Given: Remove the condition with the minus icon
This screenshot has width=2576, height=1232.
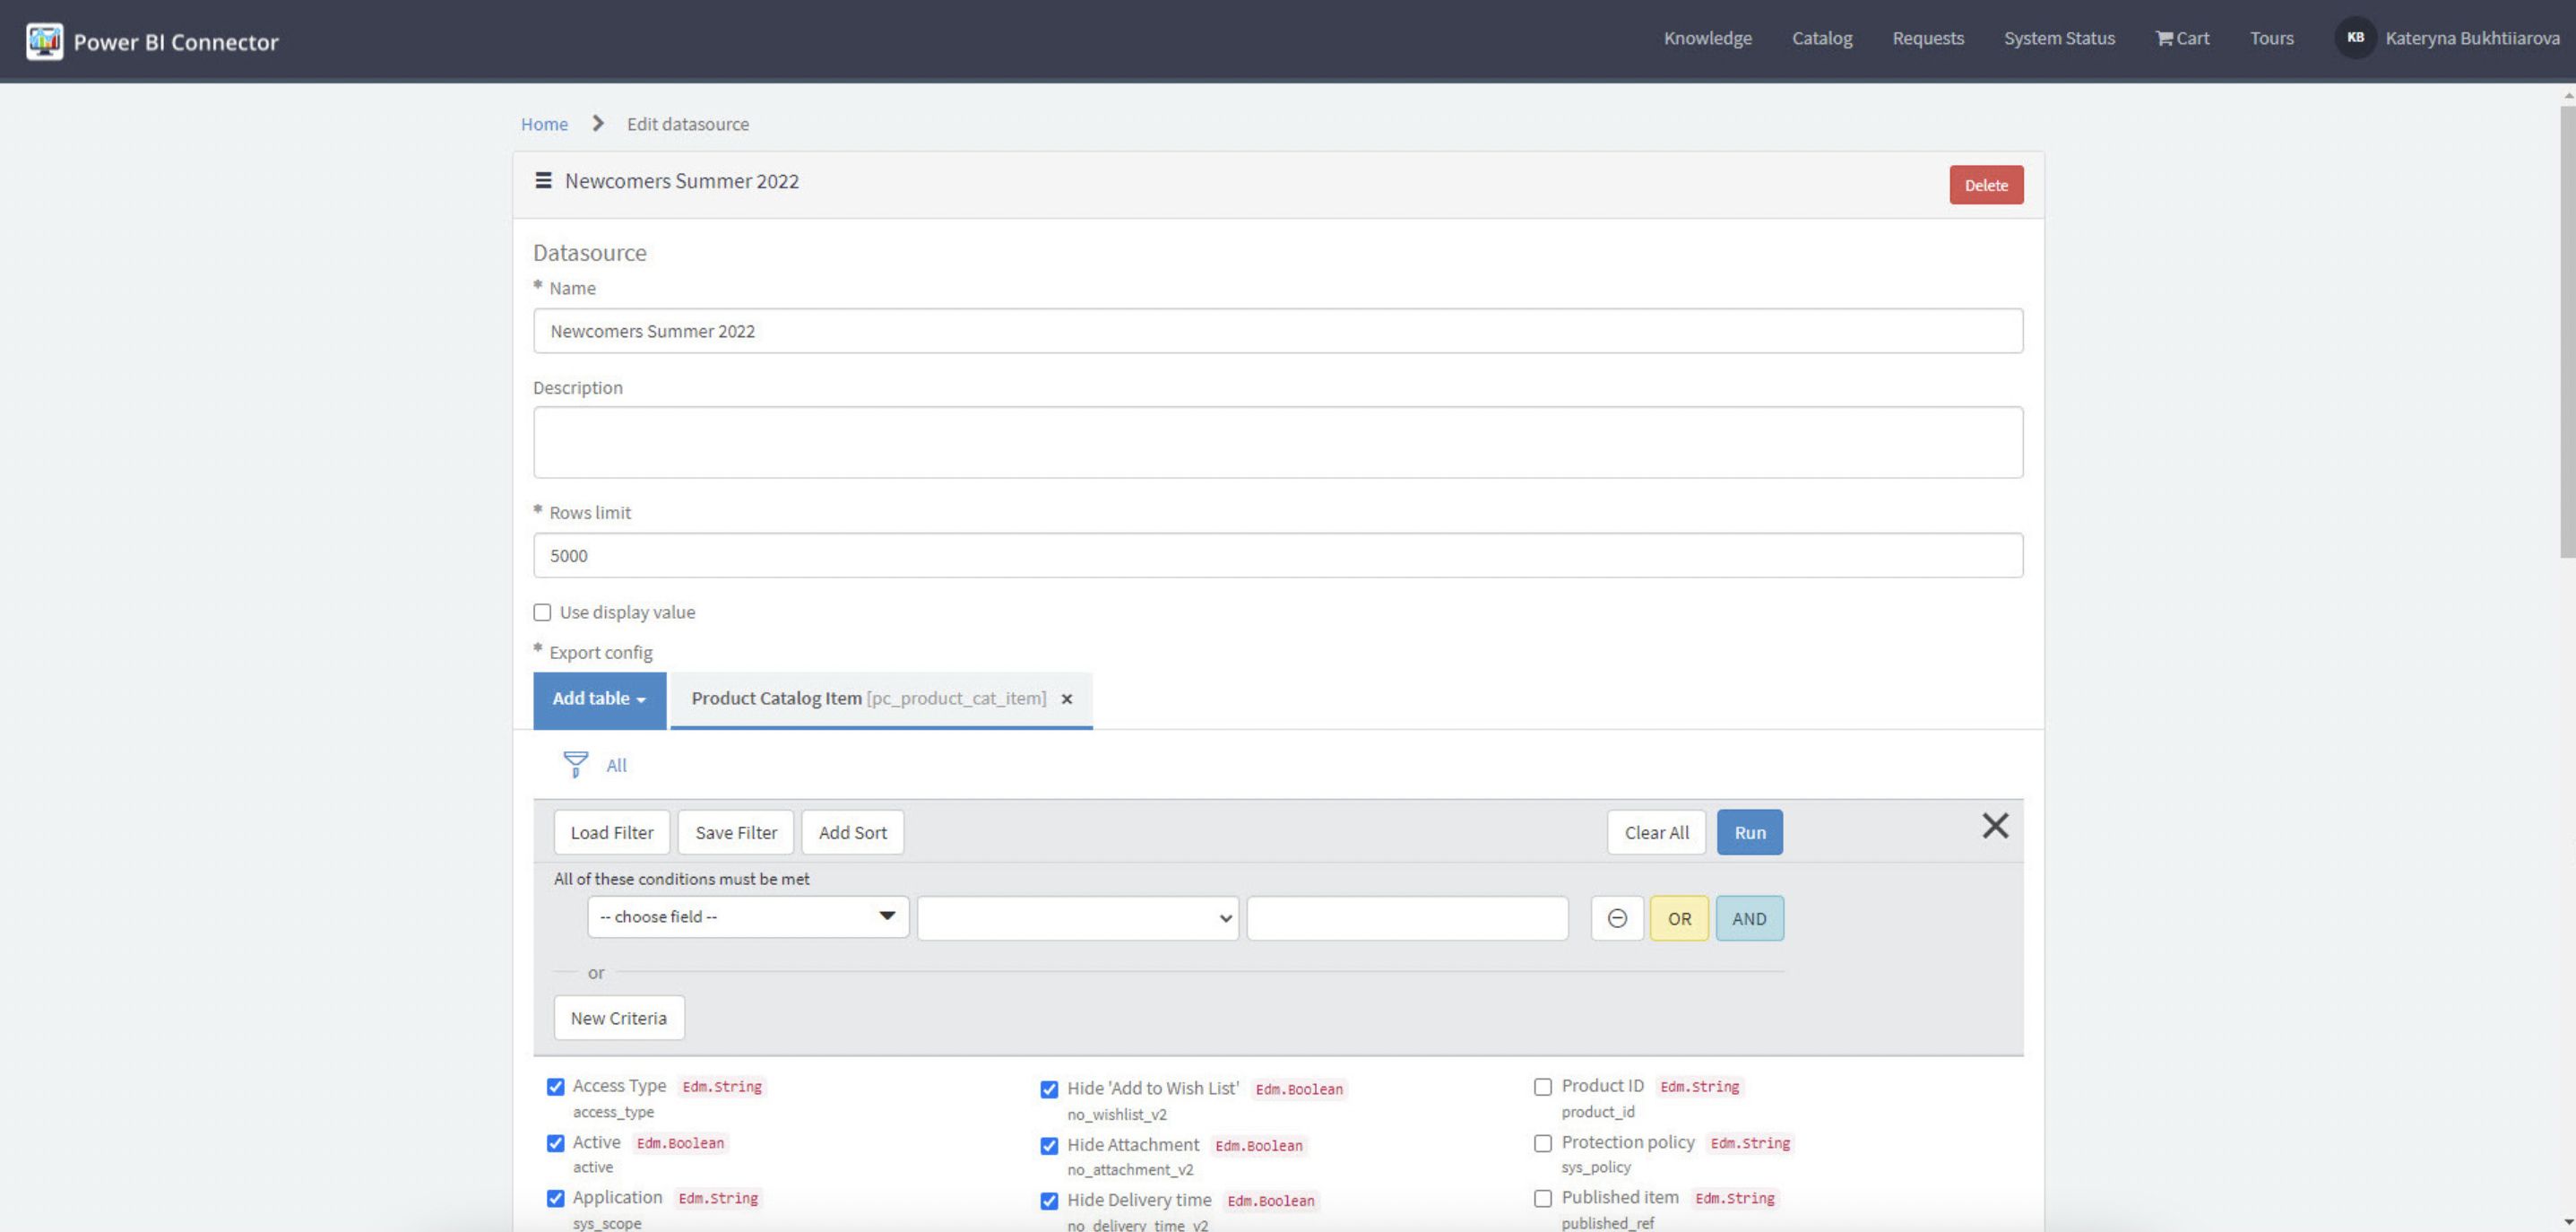Looking at the screenshot, I should pos(1617,917).
